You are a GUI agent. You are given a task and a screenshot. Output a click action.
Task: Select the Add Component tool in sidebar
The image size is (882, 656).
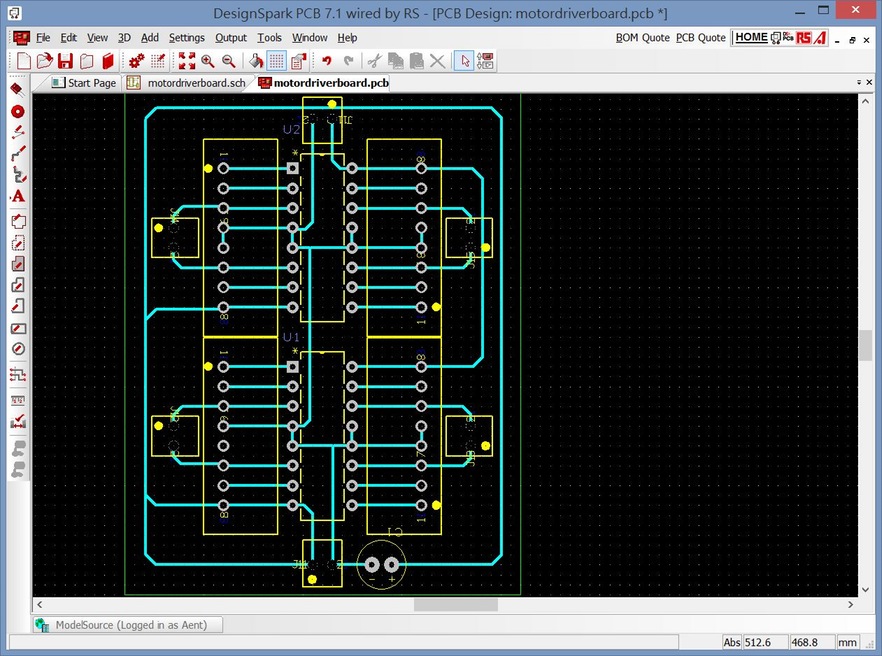click(17, 90)
